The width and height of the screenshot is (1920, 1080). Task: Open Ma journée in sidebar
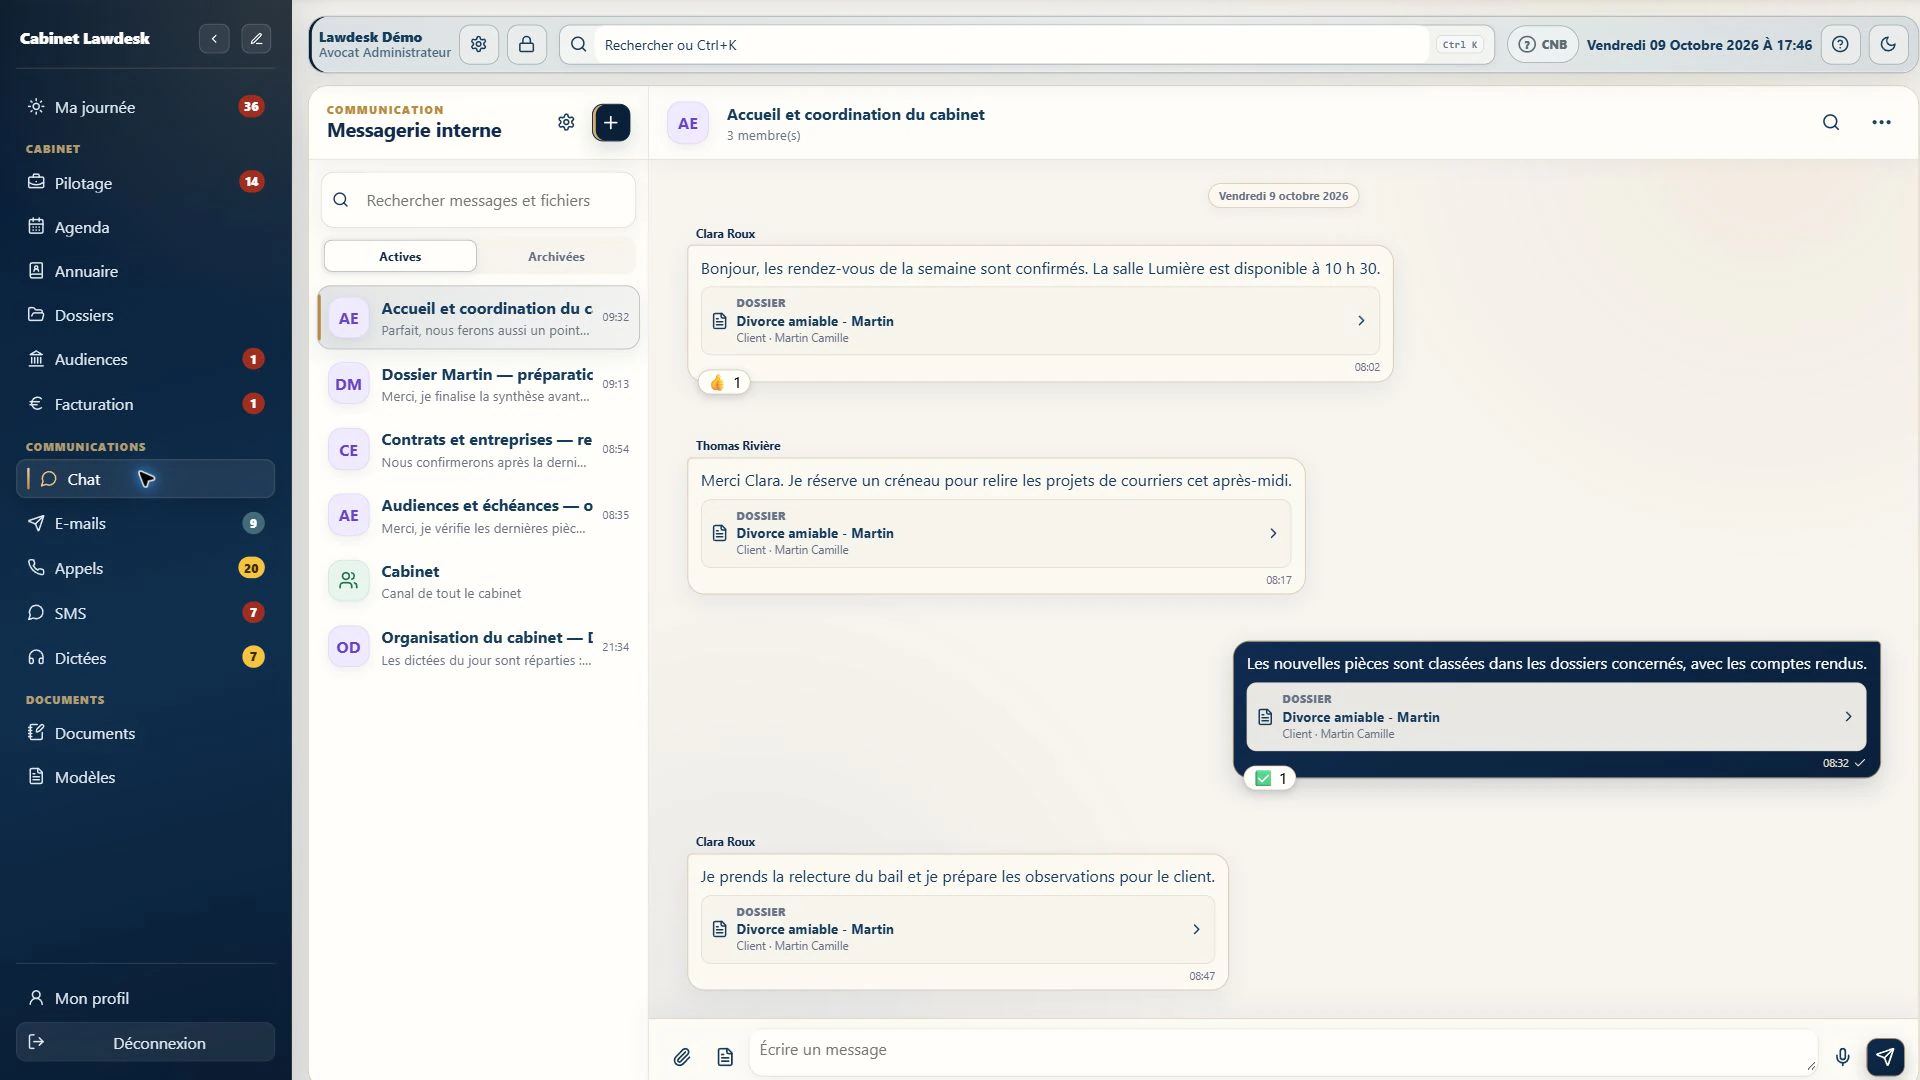coord(146,107)
